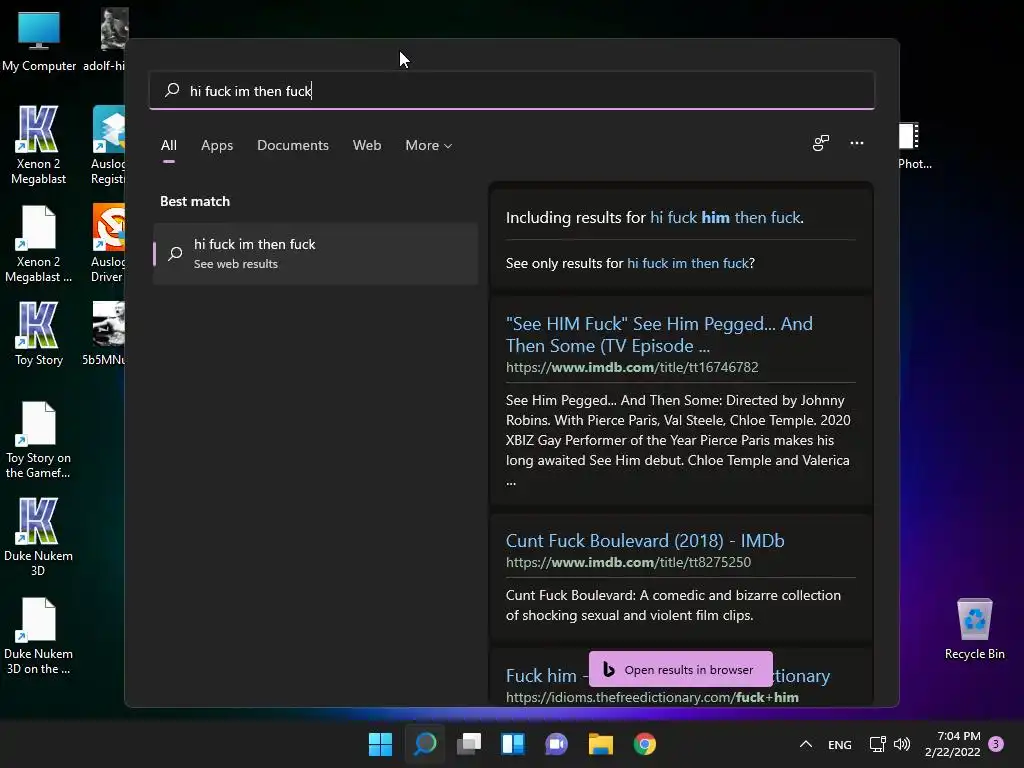
Task: Open the notifications badge showing 3
Action: tap(996, 744)
